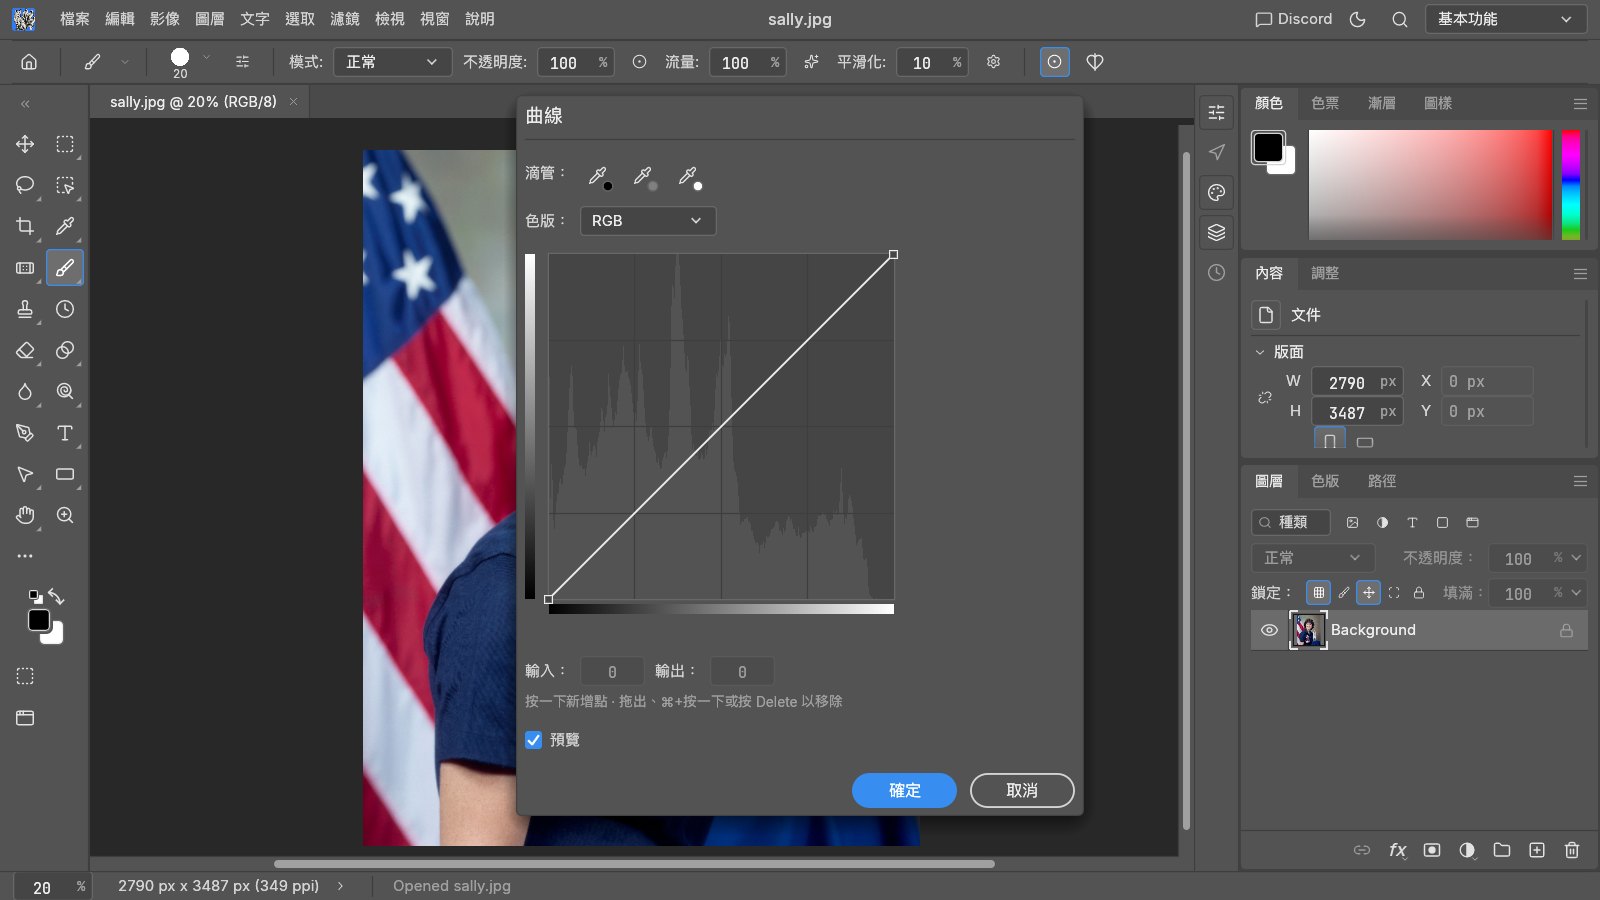The height and width of the screenshot is (900, 1600).
Task: Open the 影像 menu
Action: click(x=165, y=19)
